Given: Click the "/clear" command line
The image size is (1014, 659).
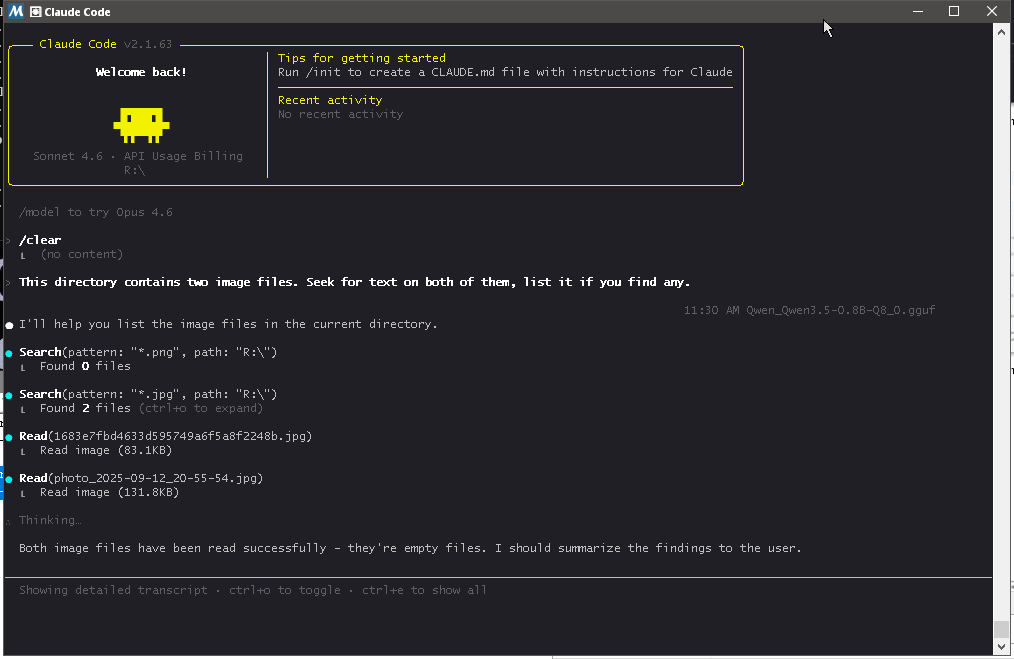Looking at the screenshot, I should coord(40,240).
